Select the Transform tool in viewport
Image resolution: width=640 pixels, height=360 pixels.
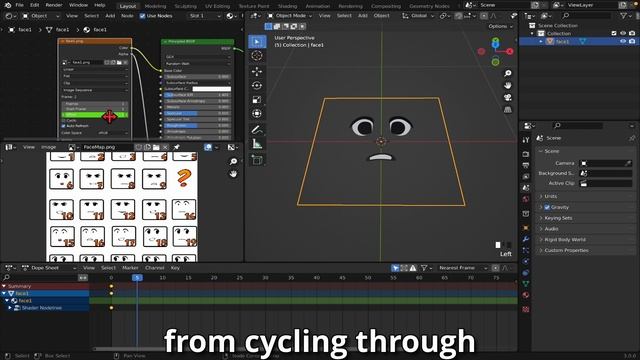point(257,113)
